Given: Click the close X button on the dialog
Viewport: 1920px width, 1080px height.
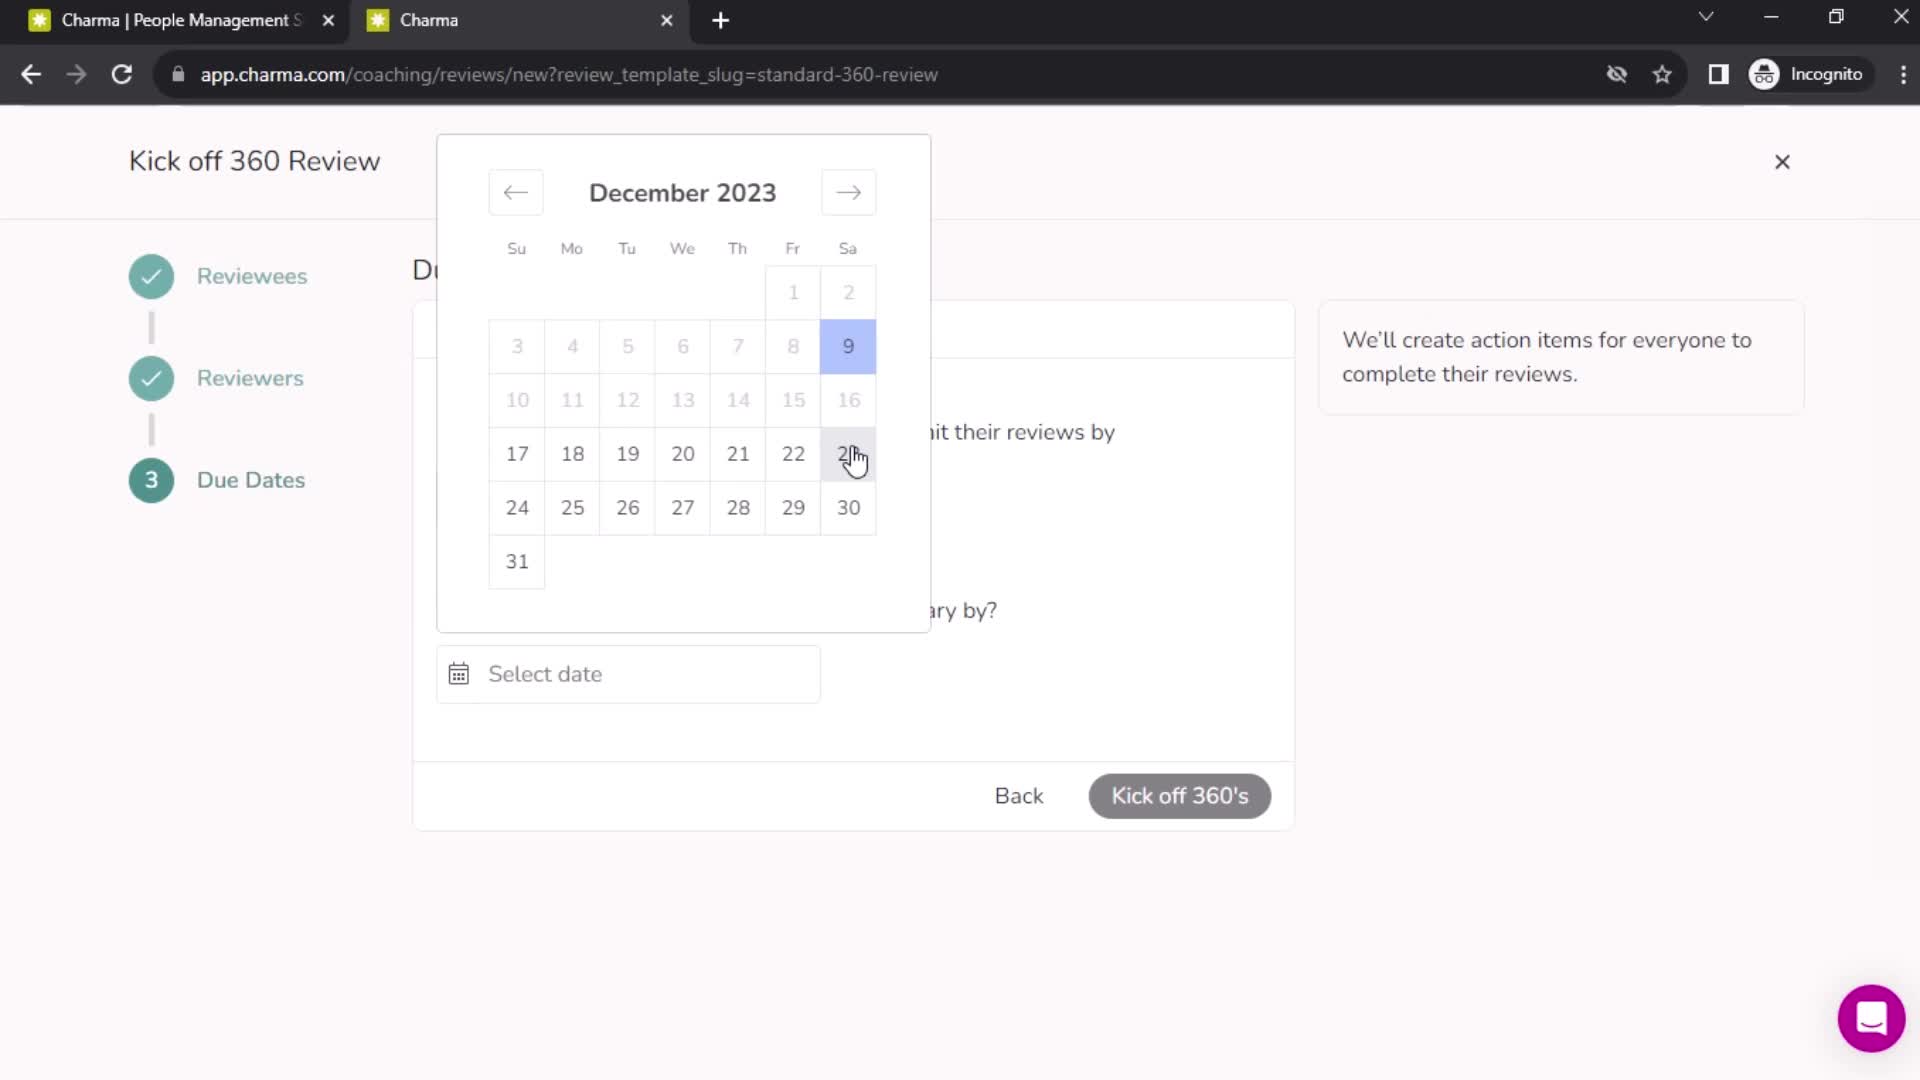Looking at the screenshot, I should pyautogui.click(x=1783, y=161).
